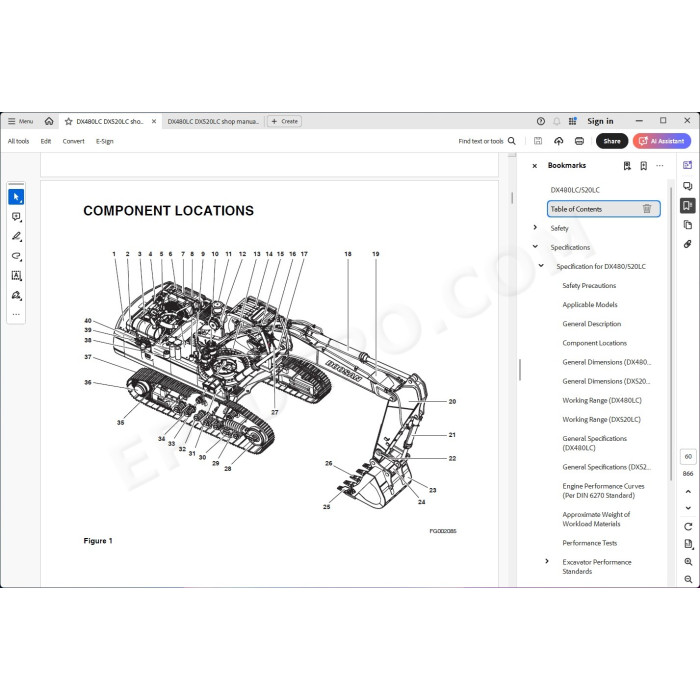Image resolution: width=700 pixels, height=700 pixels.
Task: Open the Safety Precautions bookmark
Action: tap(589, 285)
